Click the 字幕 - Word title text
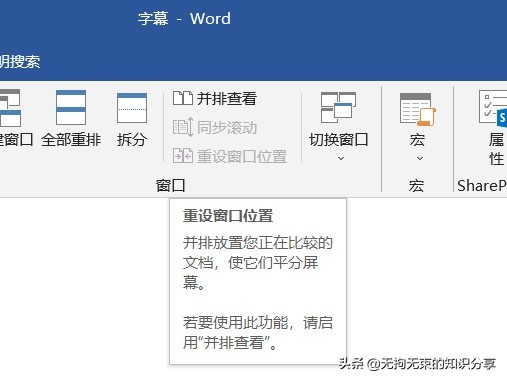This screenshot has width=507, height=381. click(x=184, y=18)
